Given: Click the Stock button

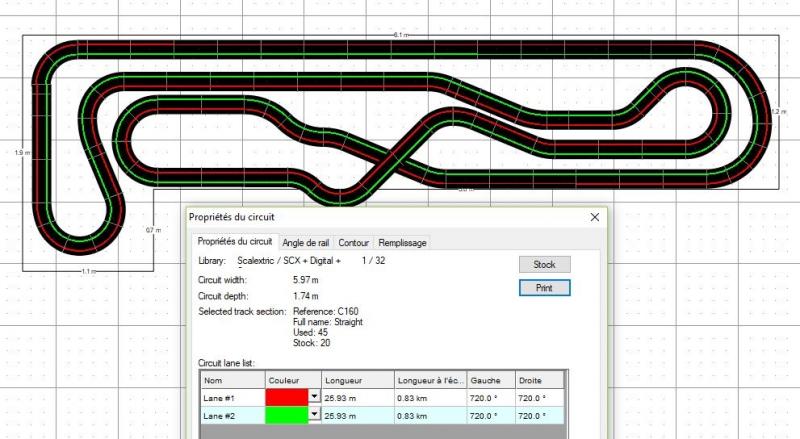Looking at the screenshot, I should (545, 265).
